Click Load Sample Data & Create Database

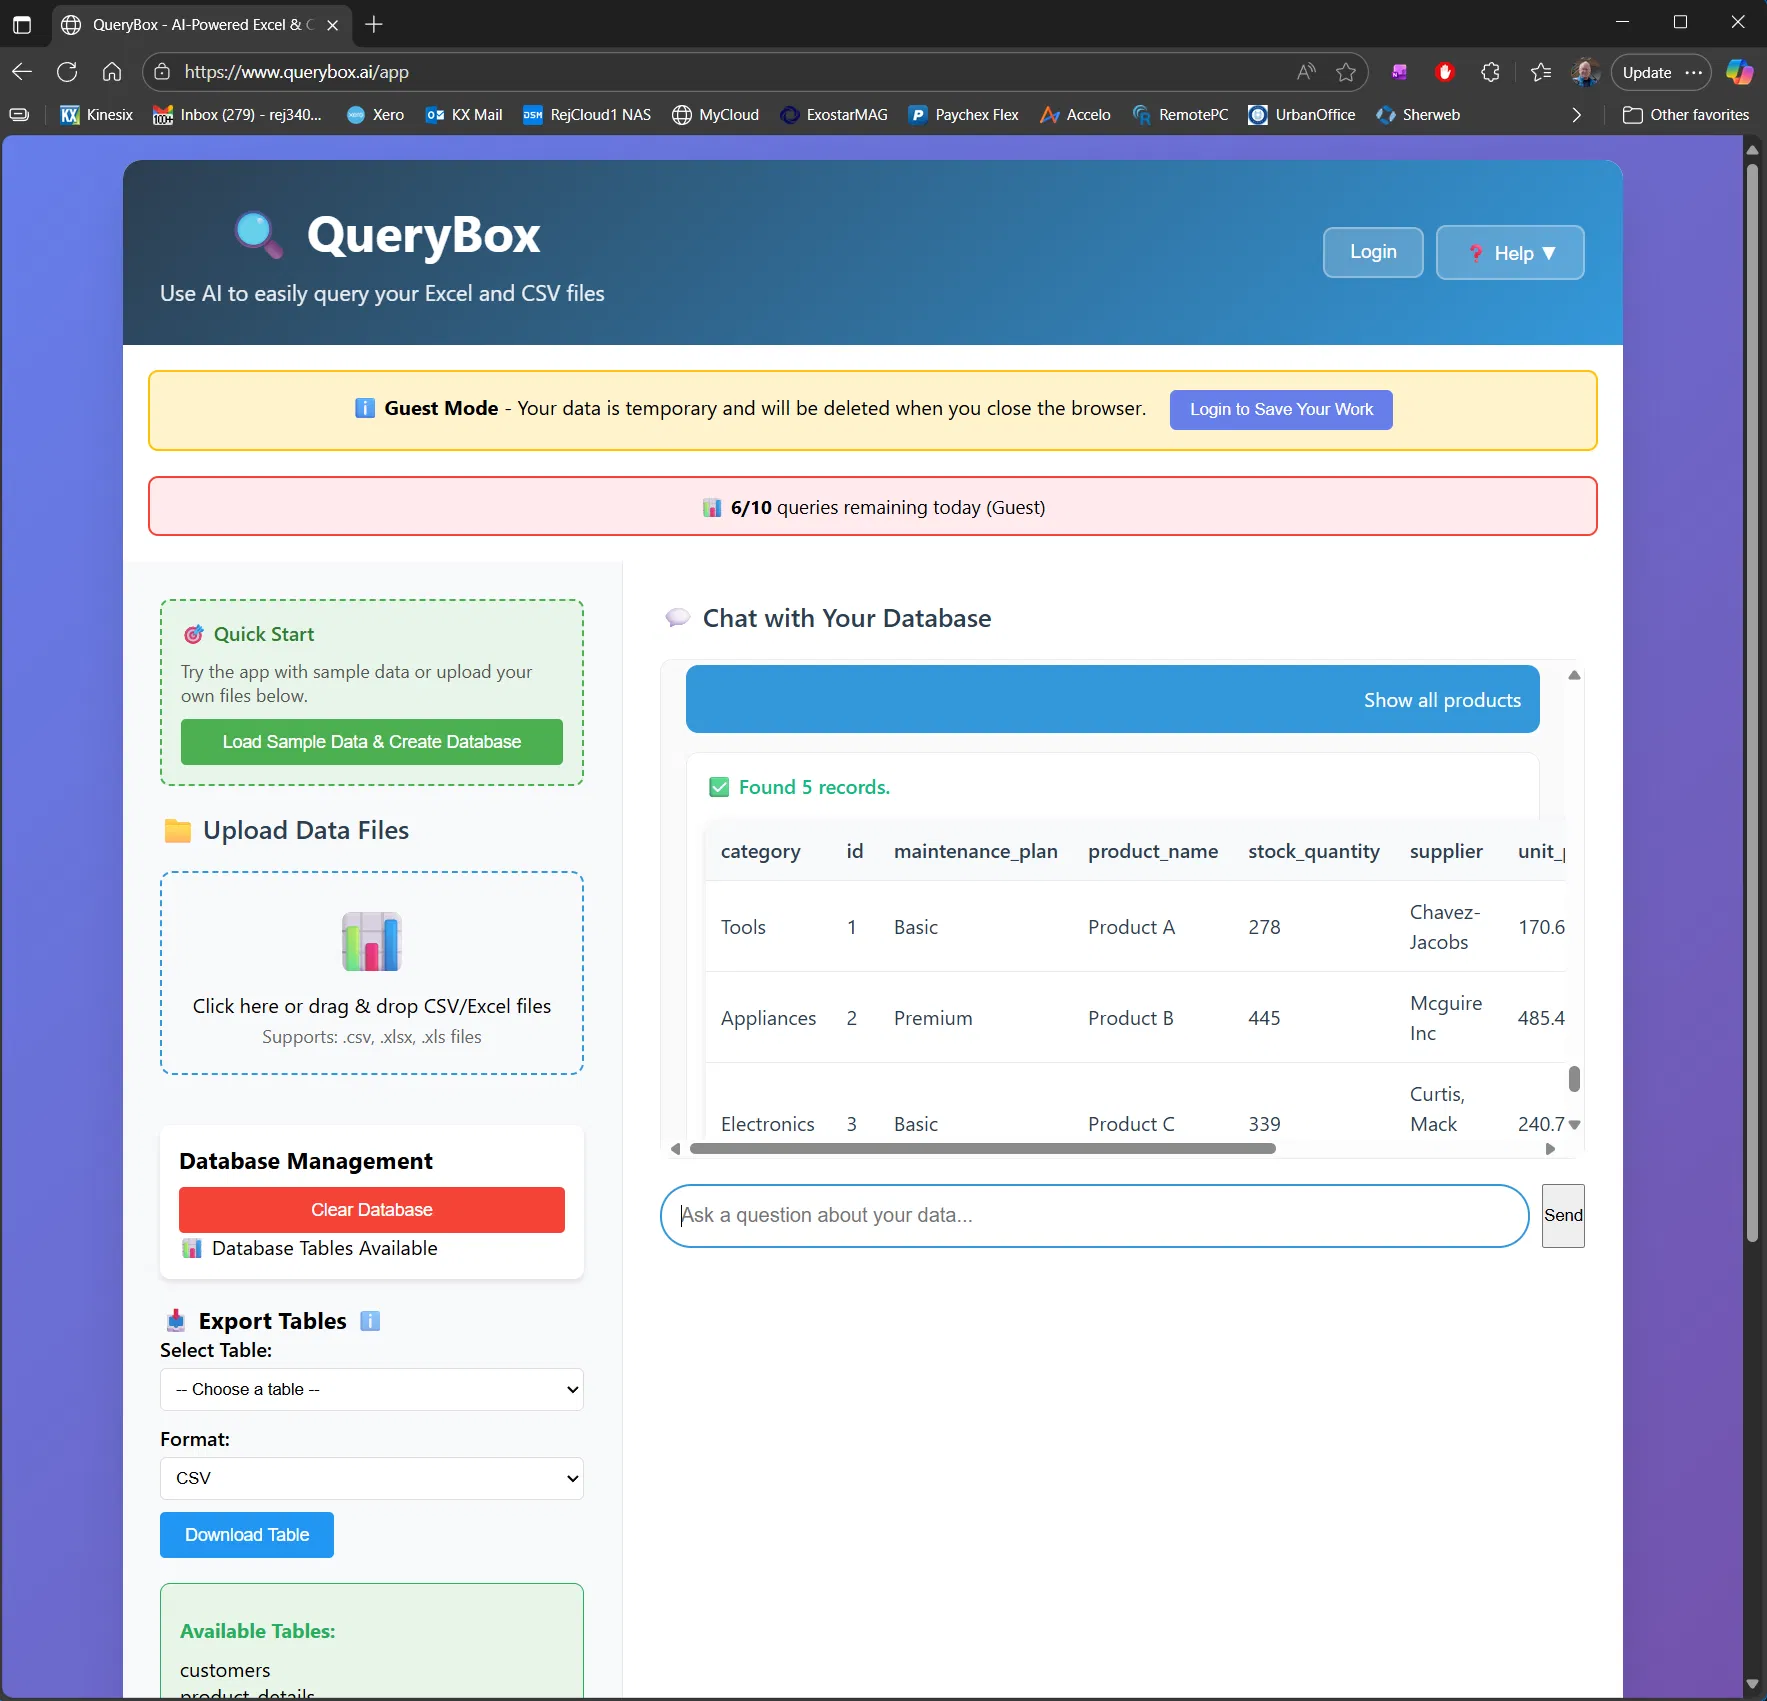click(371, 741)
